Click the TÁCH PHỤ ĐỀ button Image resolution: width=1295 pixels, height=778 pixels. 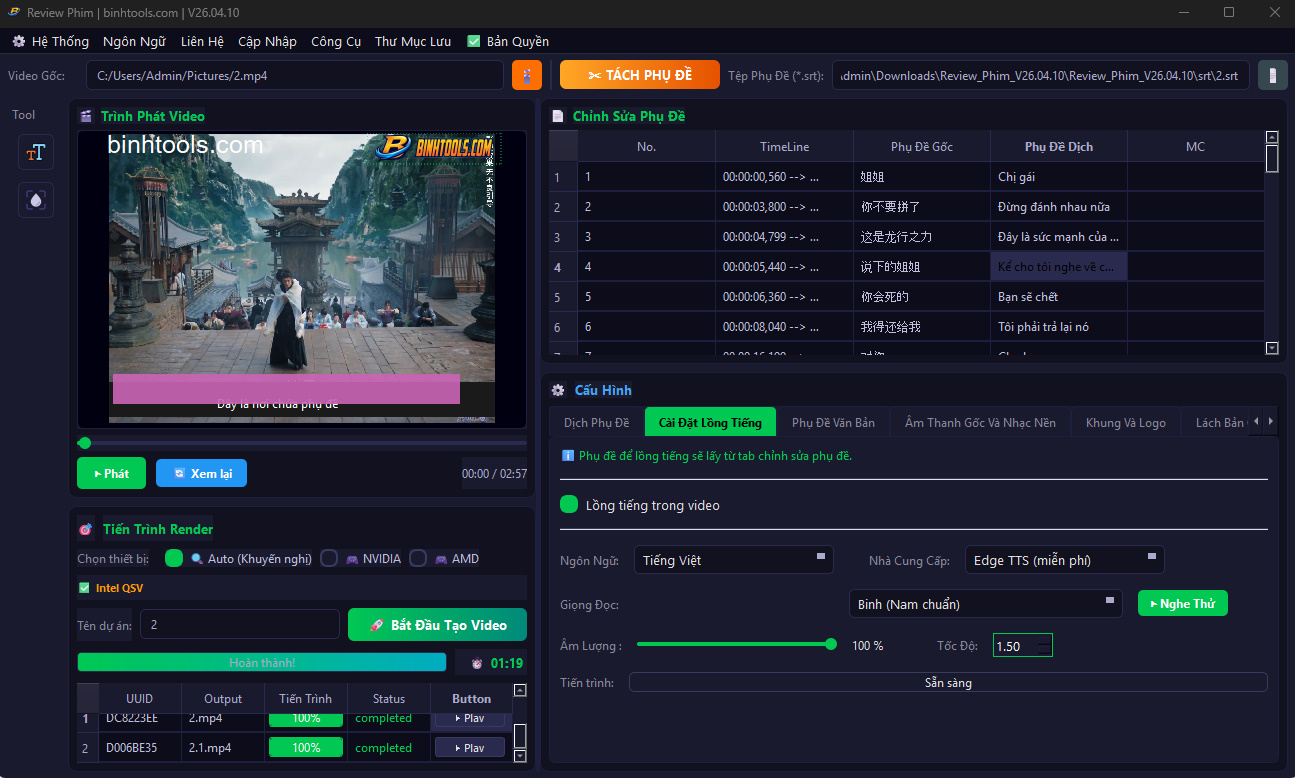[639, 76]
